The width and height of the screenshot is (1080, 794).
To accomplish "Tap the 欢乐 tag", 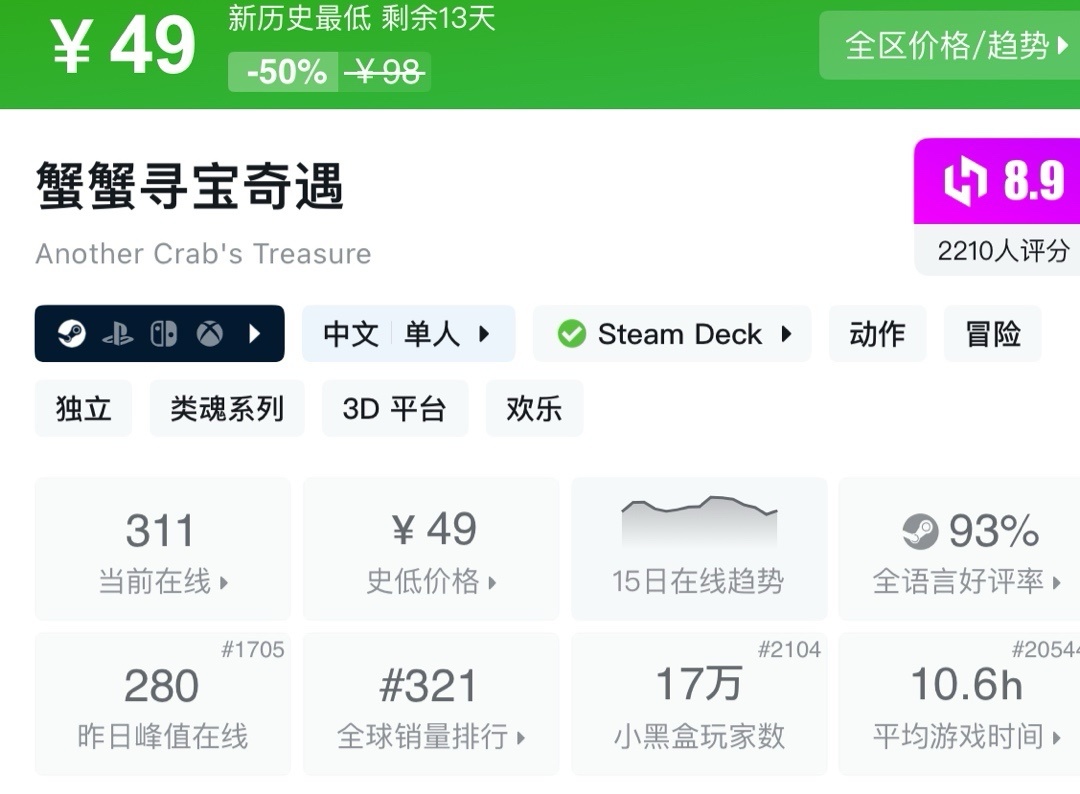I will coord(534,408).
